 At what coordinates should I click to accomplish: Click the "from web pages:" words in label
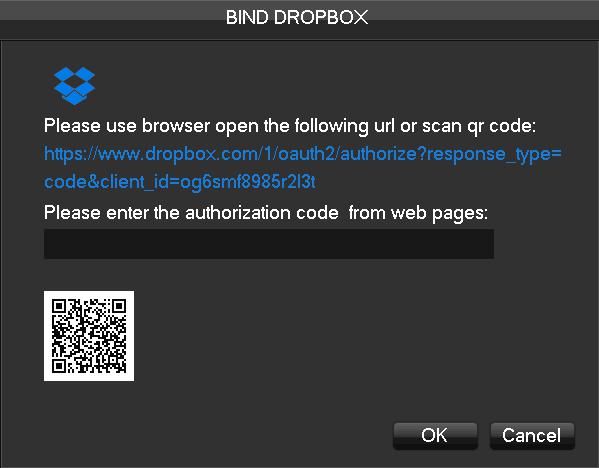tap(418, 212)
